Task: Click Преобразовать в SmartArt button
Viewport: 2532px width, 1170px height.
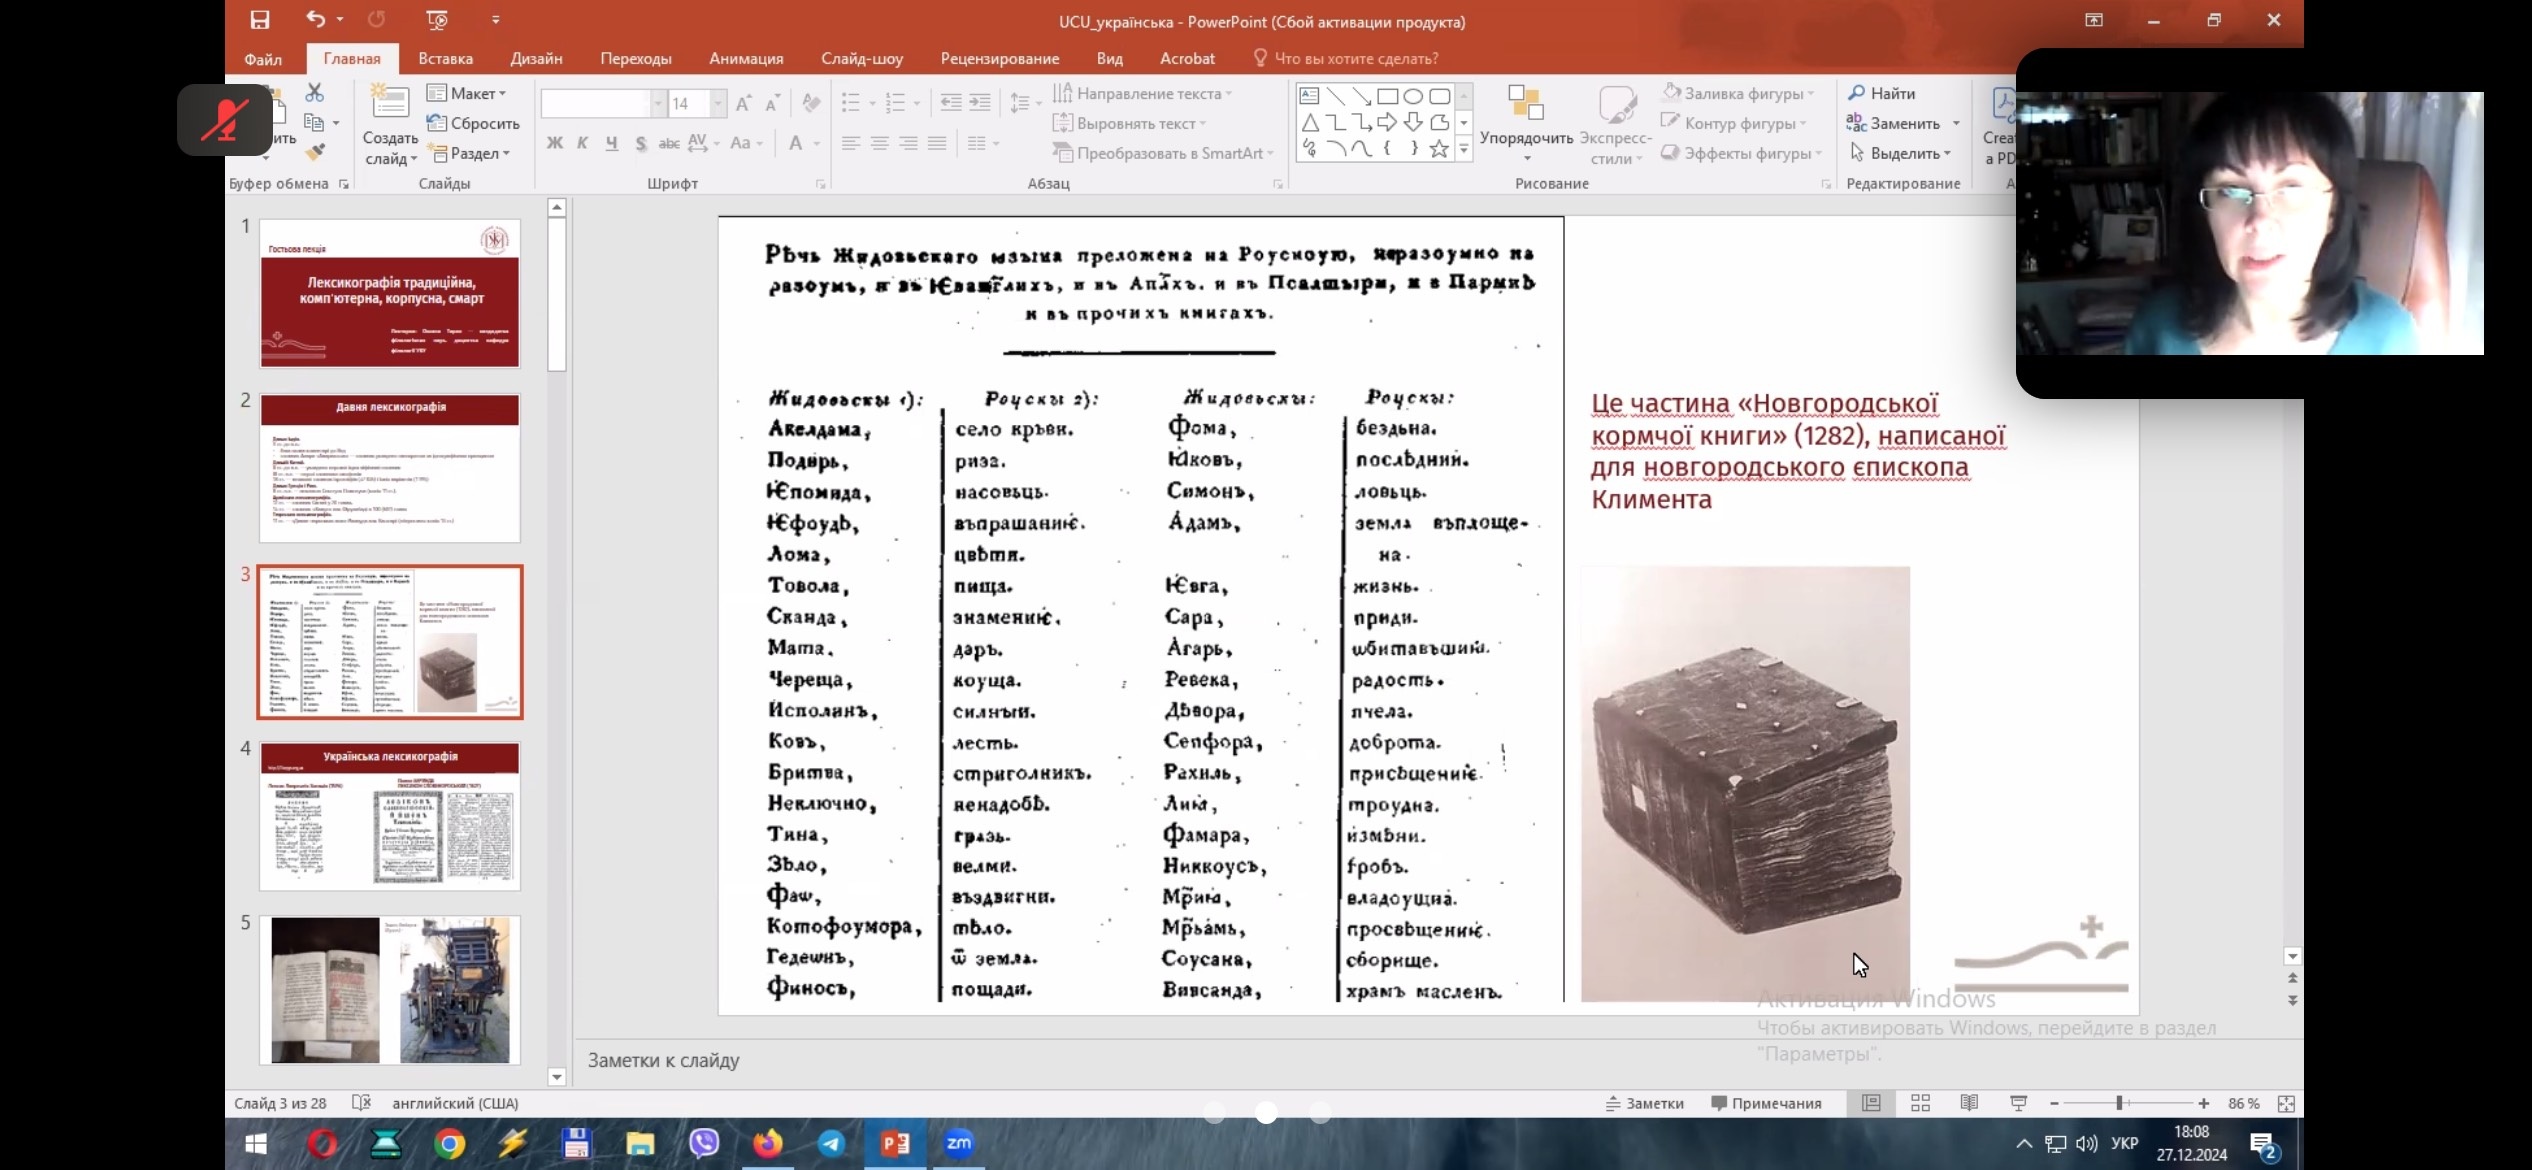Action: [x=1163, y=153]
